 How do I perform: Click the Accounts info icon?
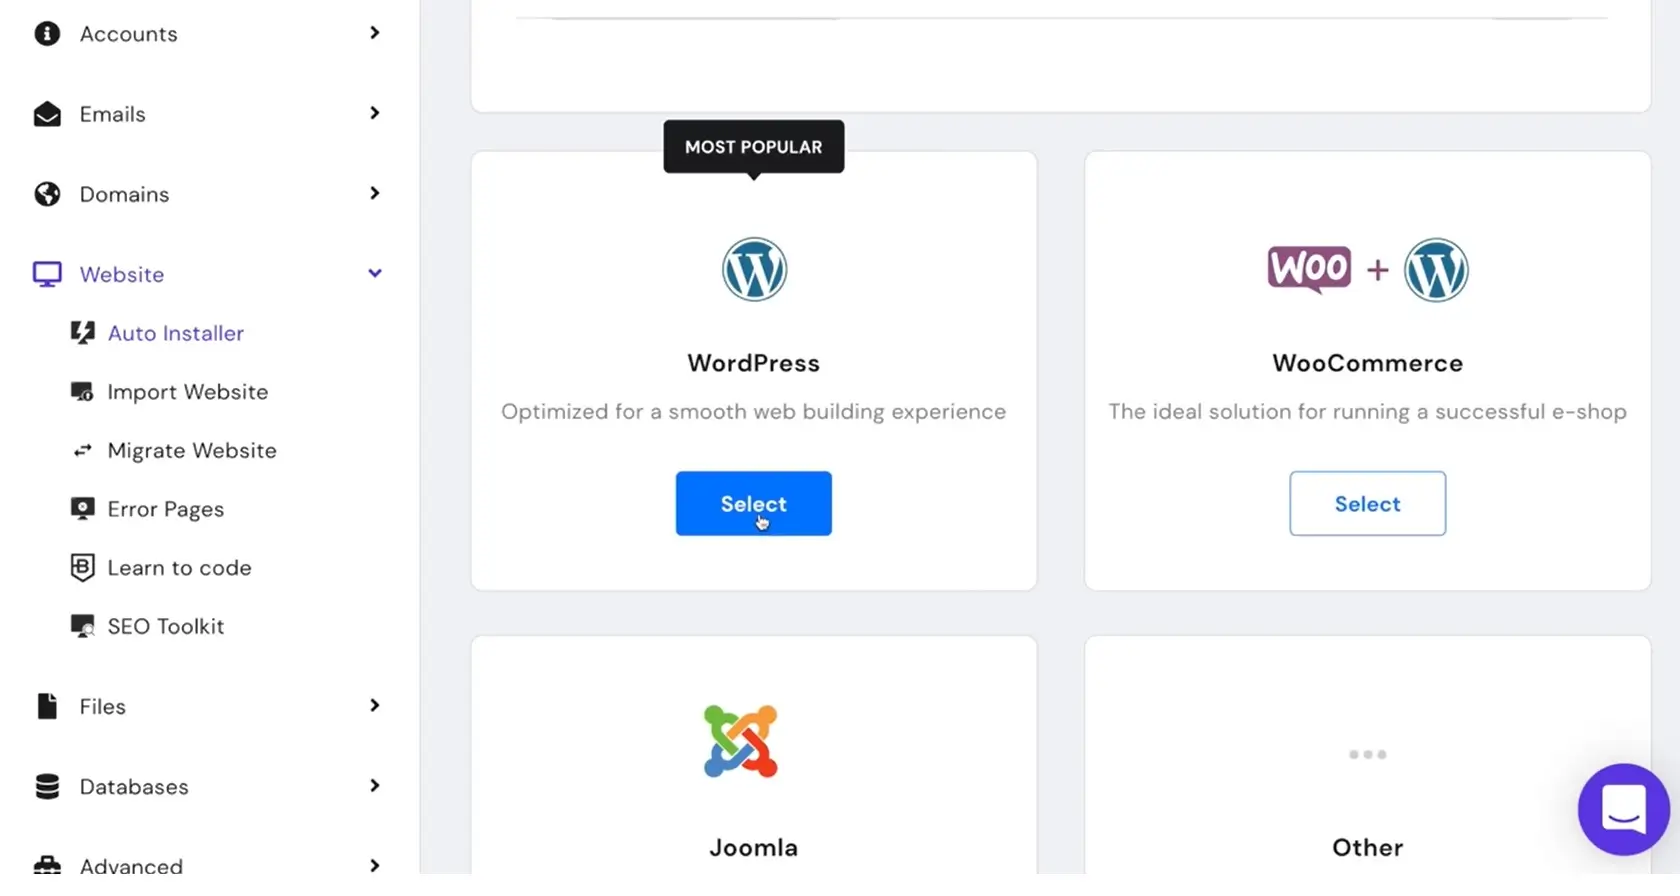(47, 33)
